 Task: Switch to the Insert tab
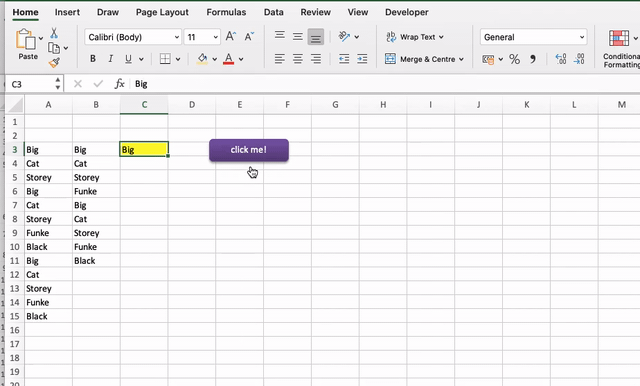pyautogui.click(x=67, y=12)
